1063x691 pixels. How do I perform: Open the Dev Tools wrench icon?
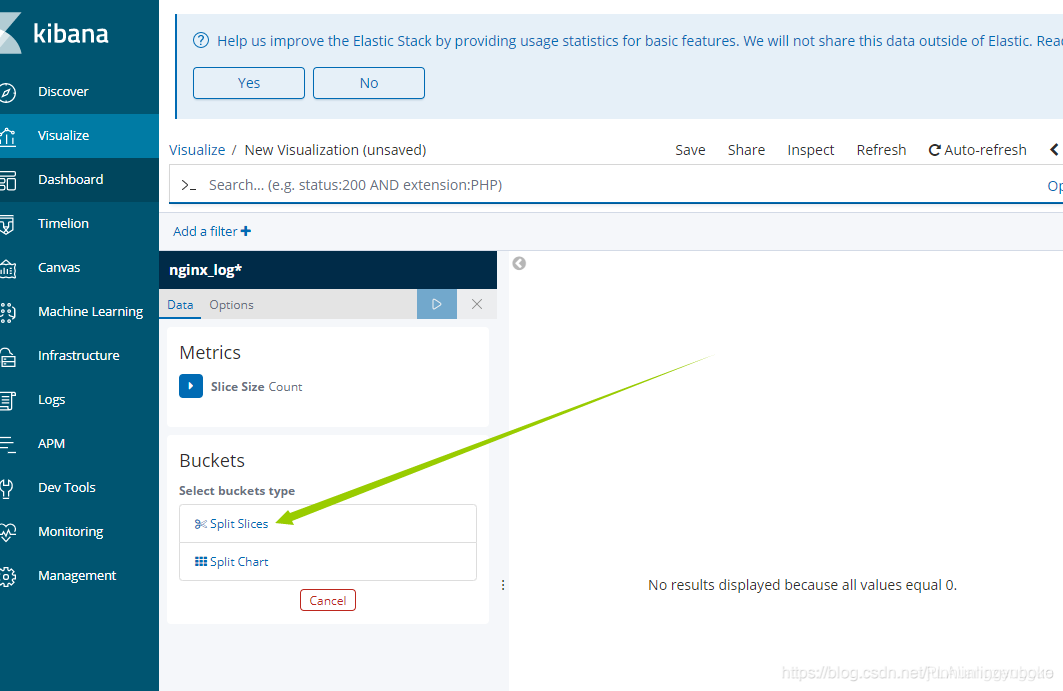[7, 488]
